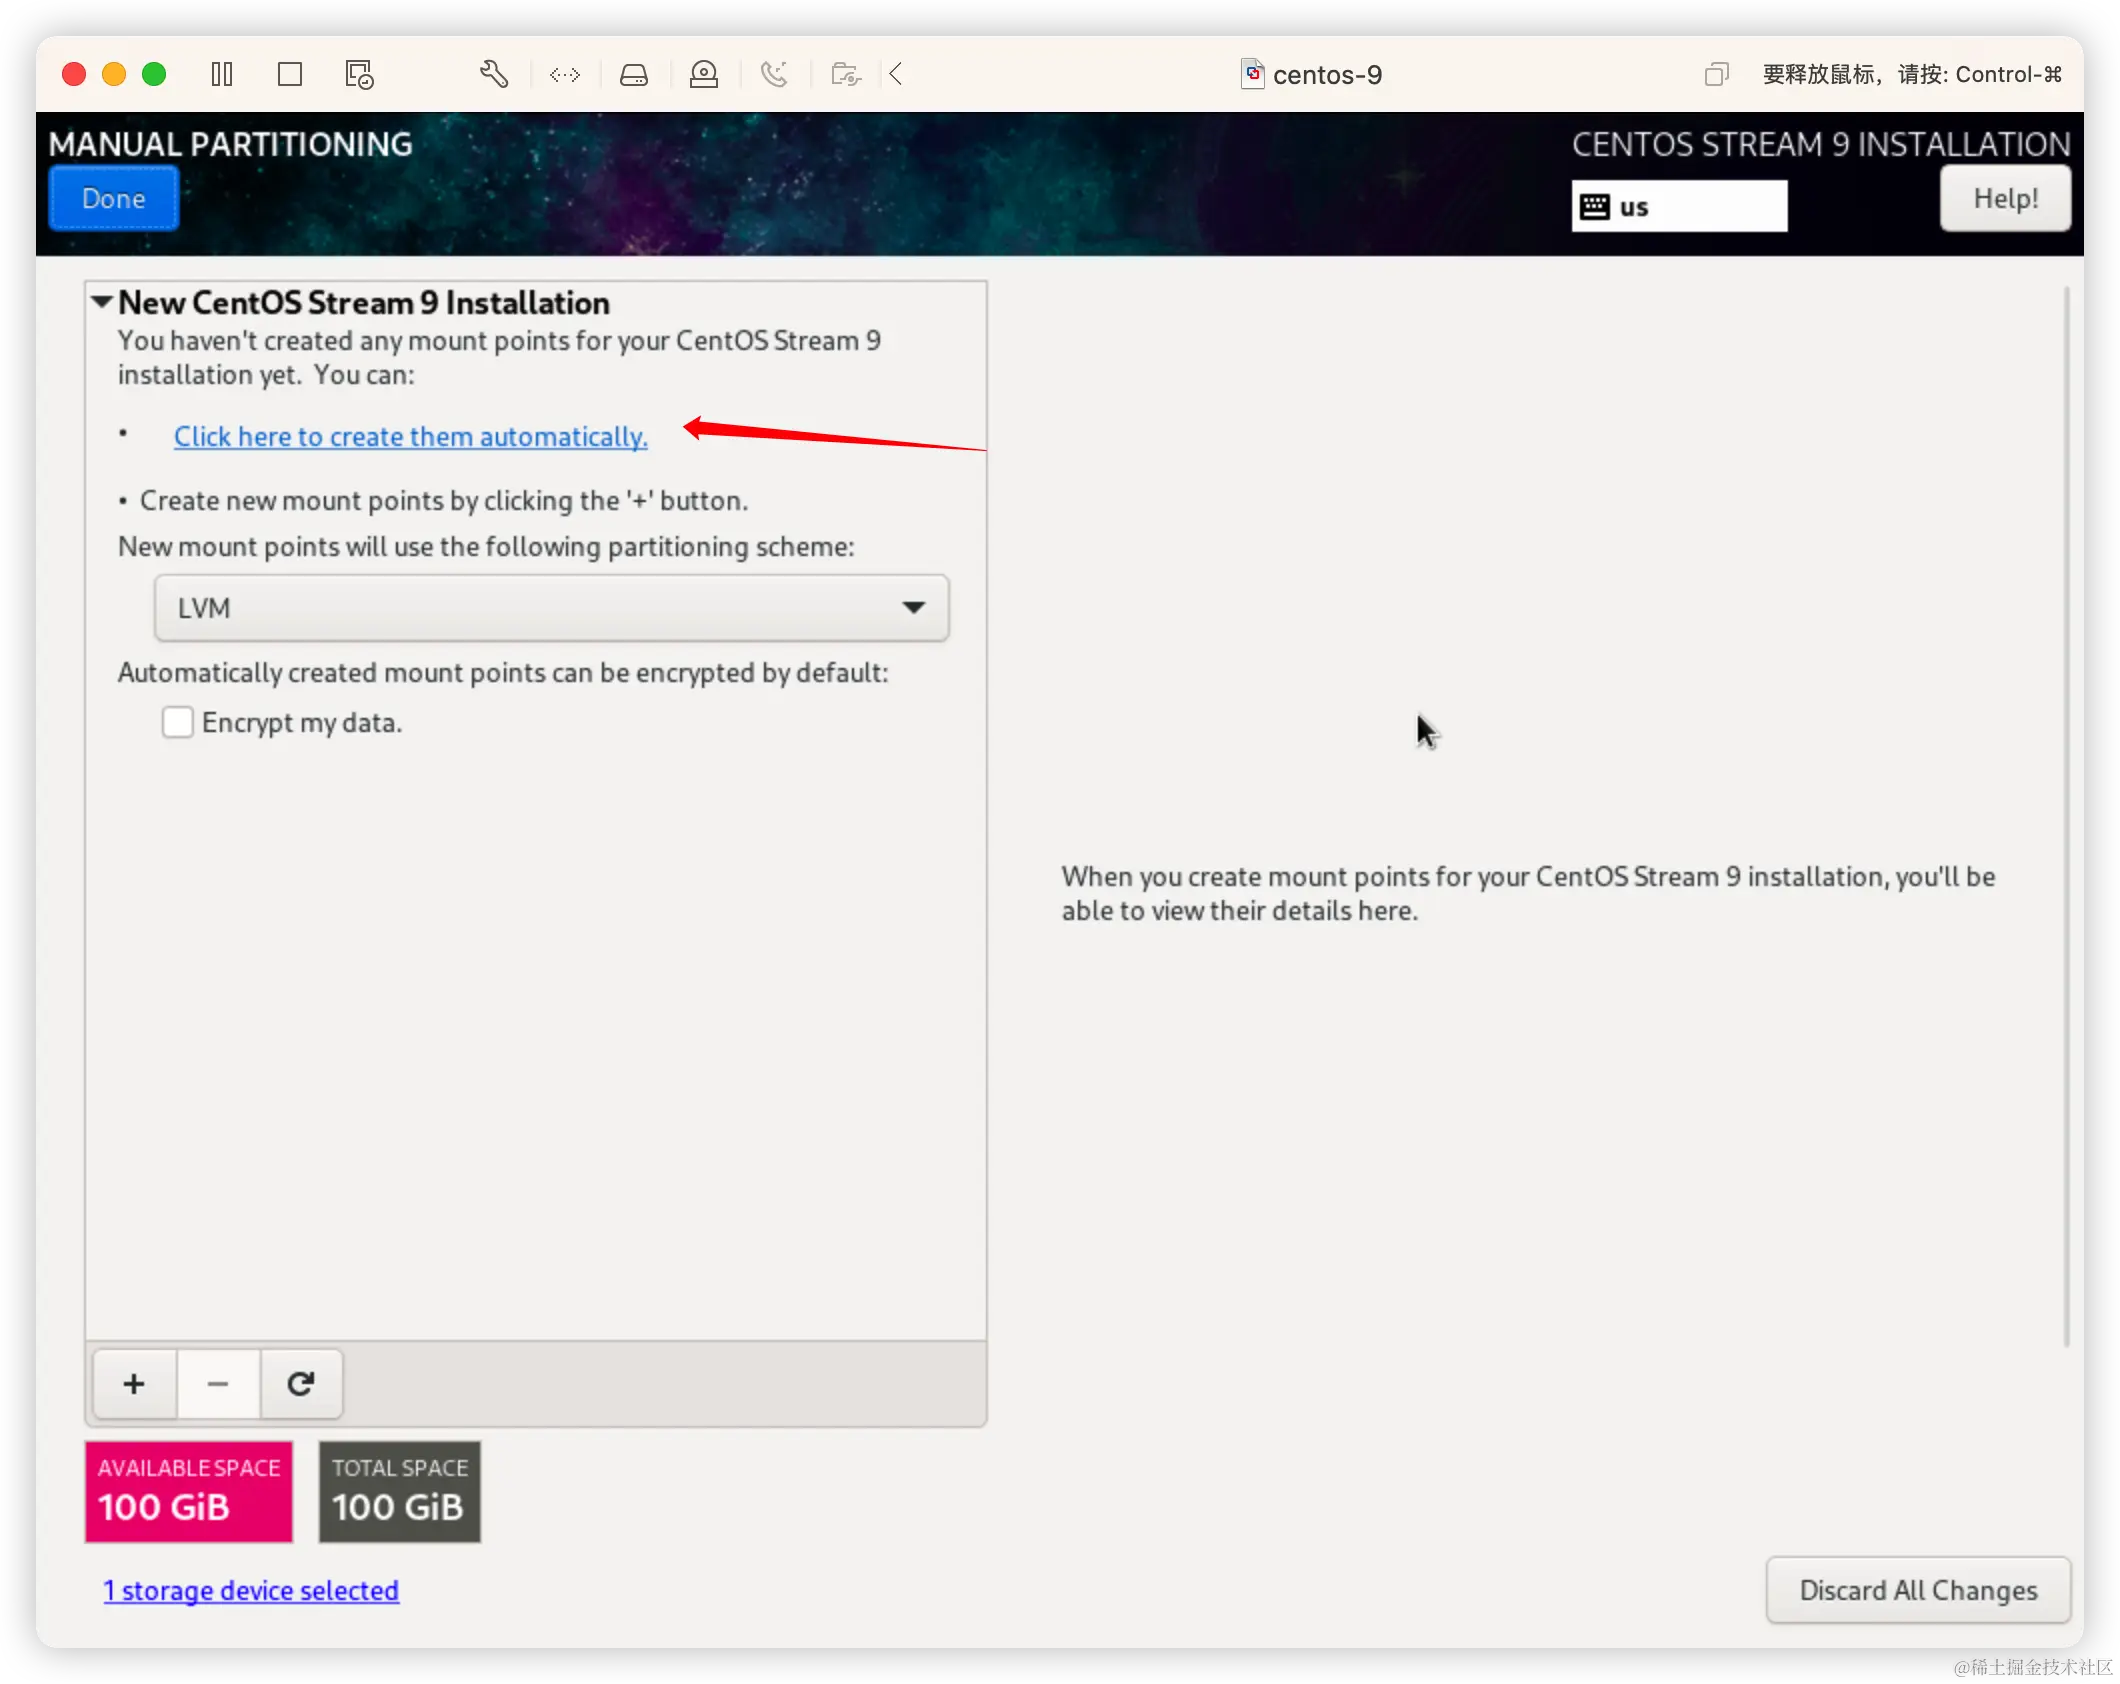Collapse the New CentOS Stream 9 Installation section
Image resolution: width=2120 pixels, height=1684 pixels.
pyautogui.click(x=100, y=302)
